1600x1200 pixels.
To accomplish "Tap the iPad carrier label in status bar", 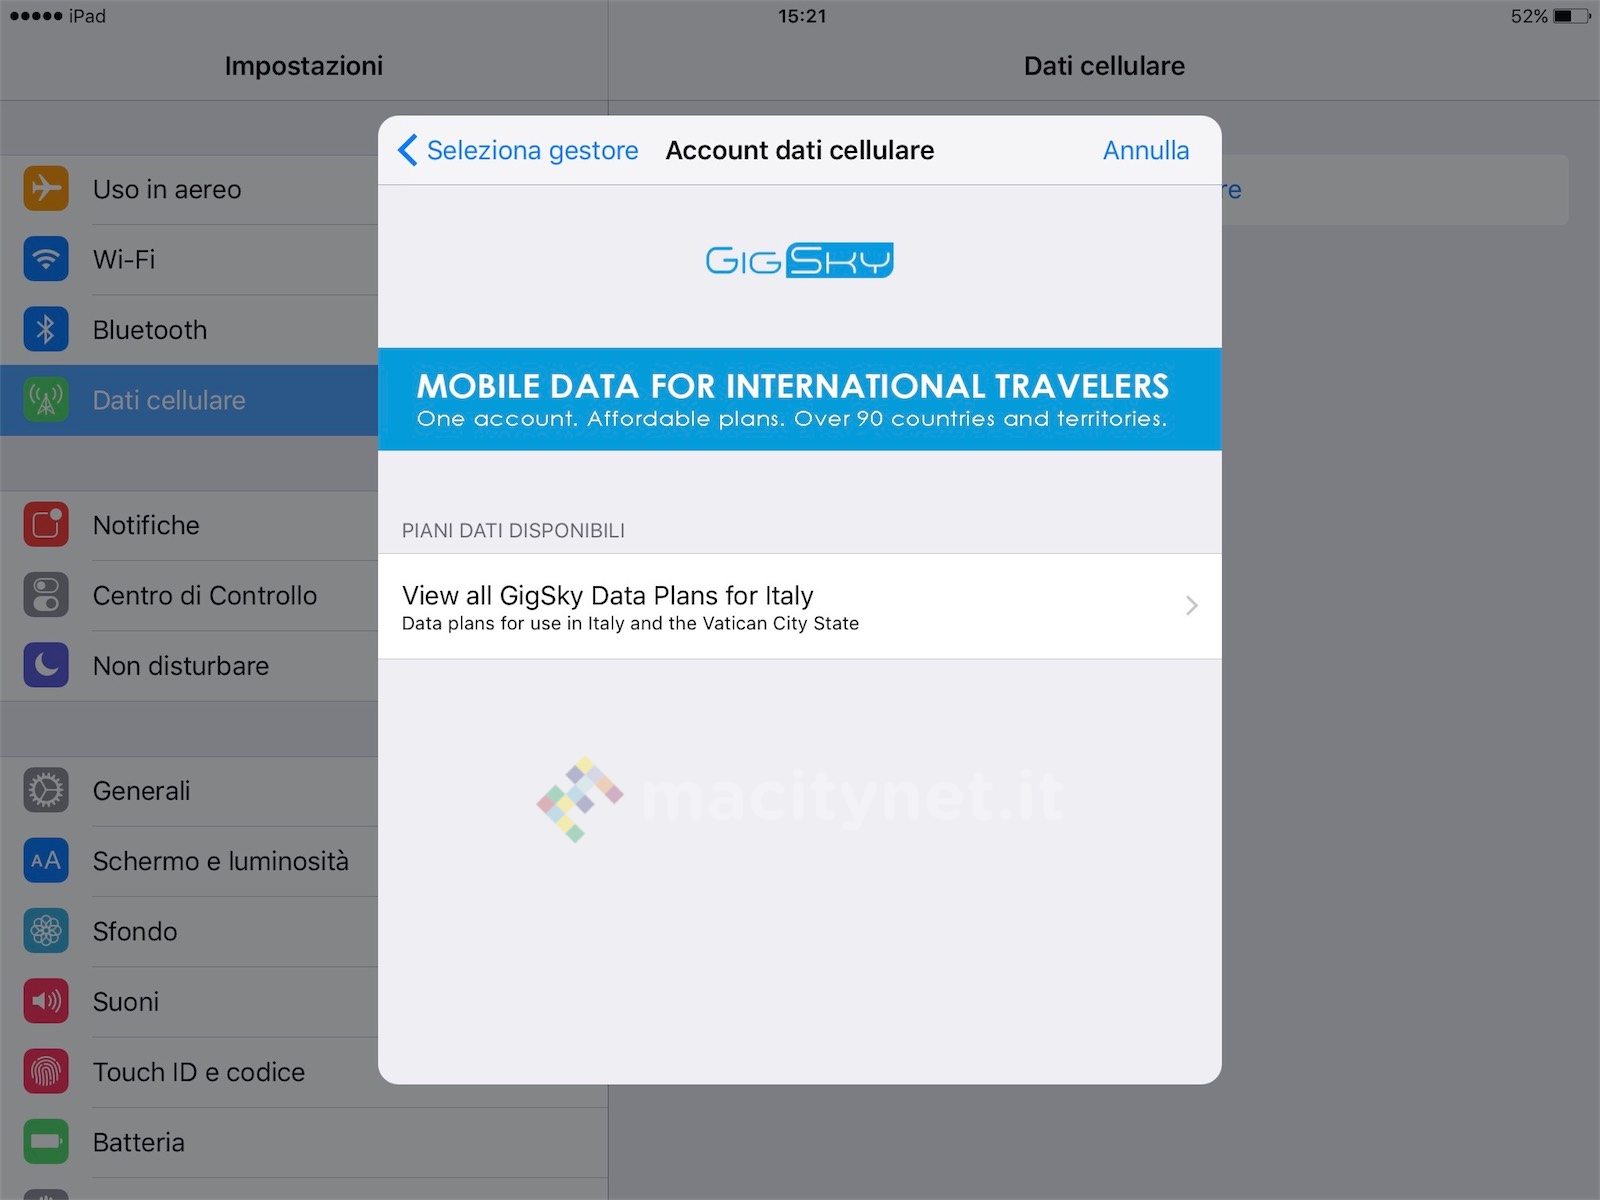I will pyautogui.click(x=88, y=16).
